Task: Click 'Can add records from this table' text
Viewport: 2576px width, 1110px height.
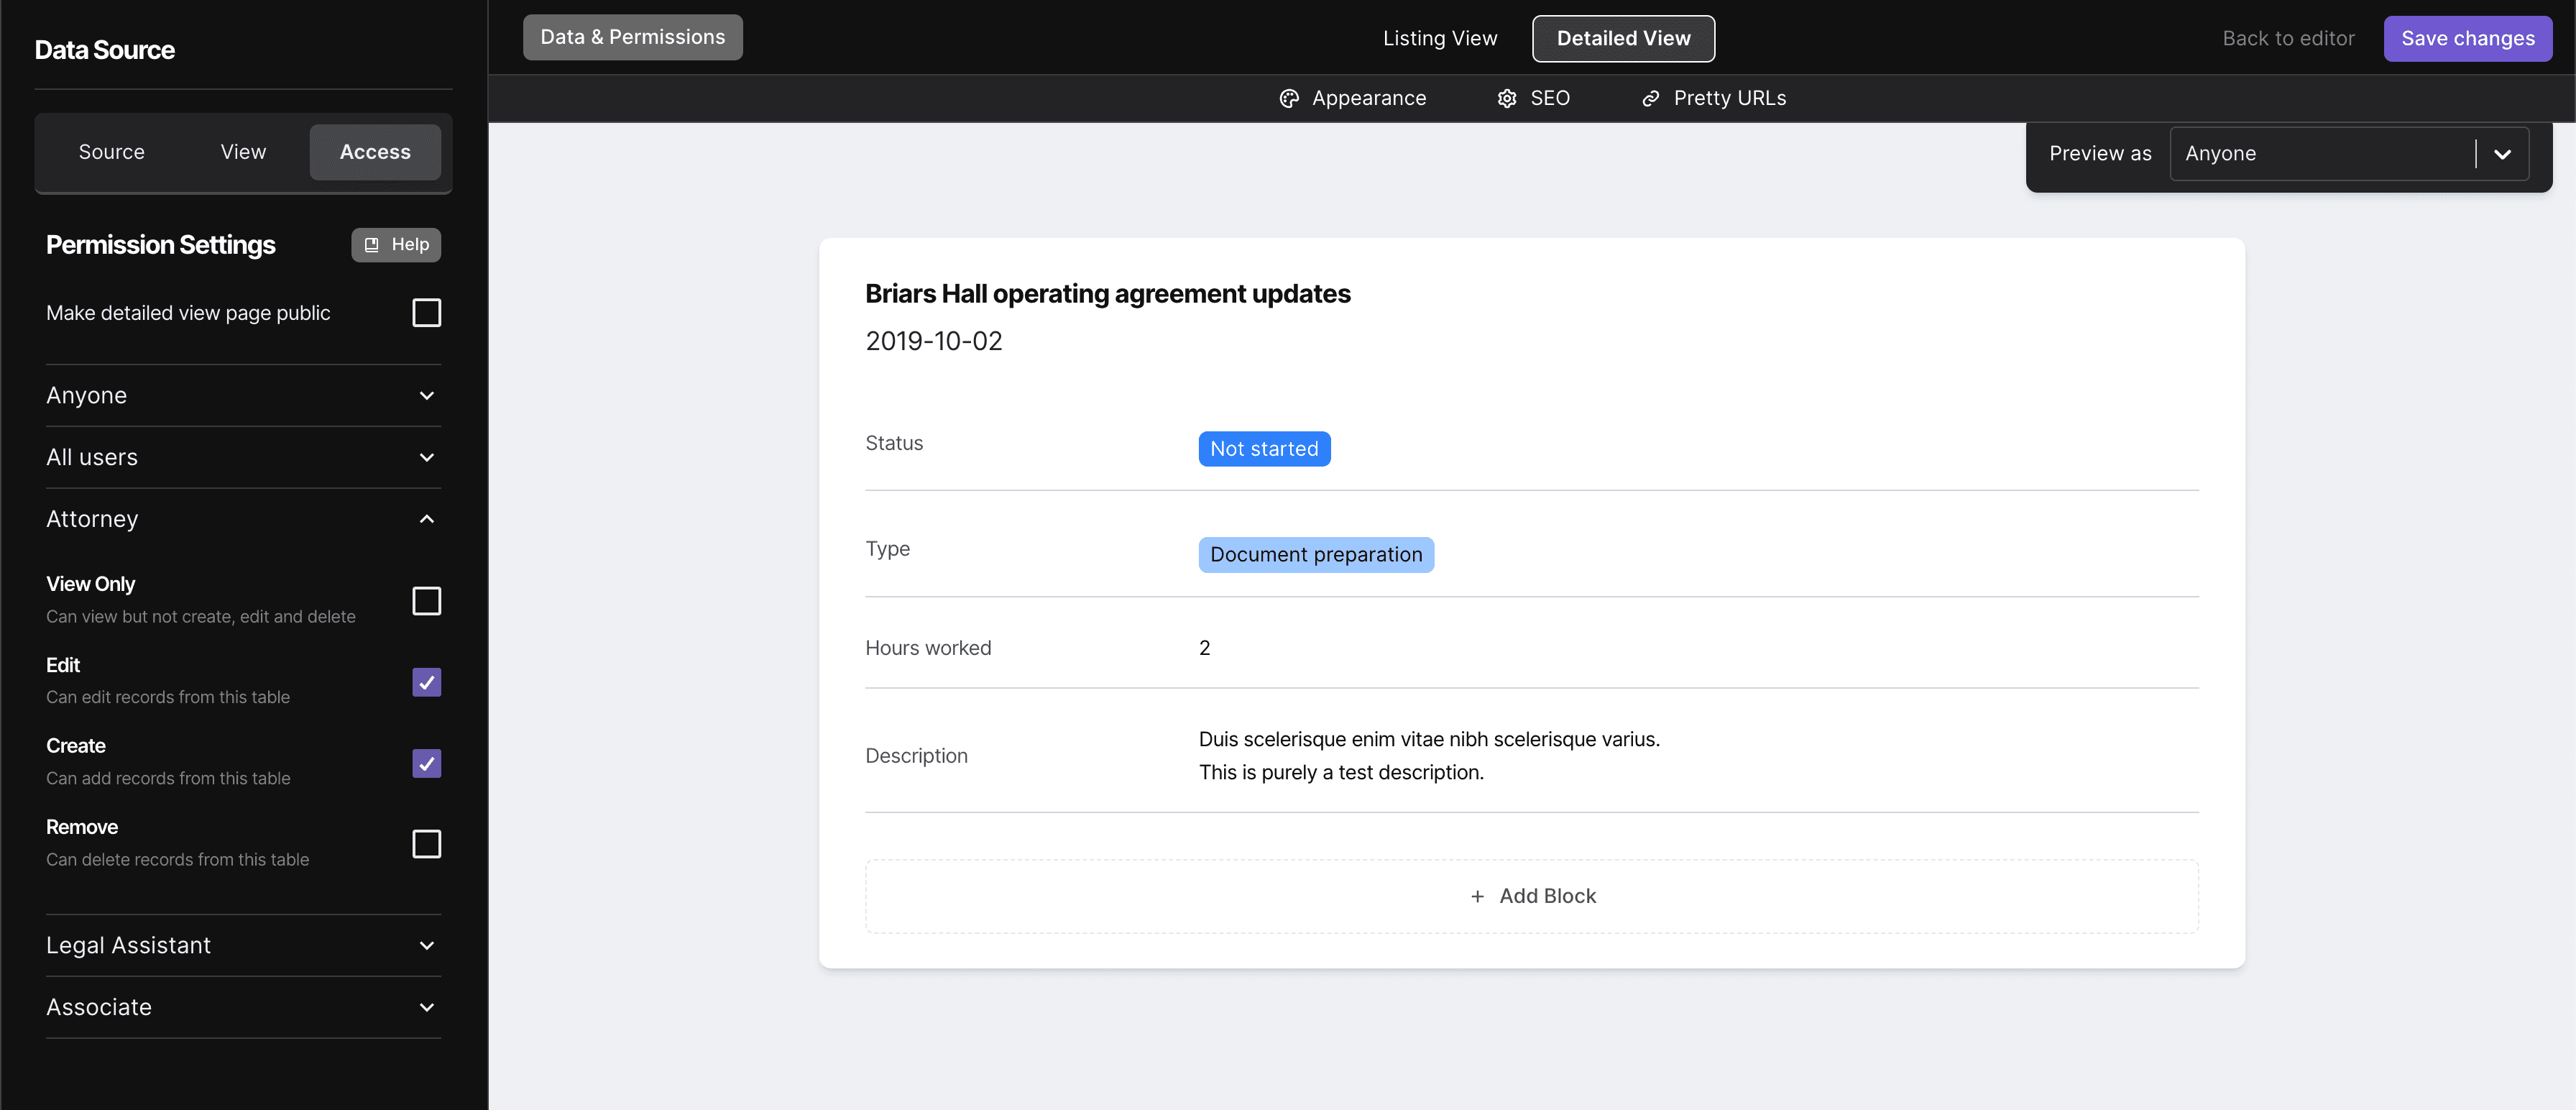Action: point(168,778)
